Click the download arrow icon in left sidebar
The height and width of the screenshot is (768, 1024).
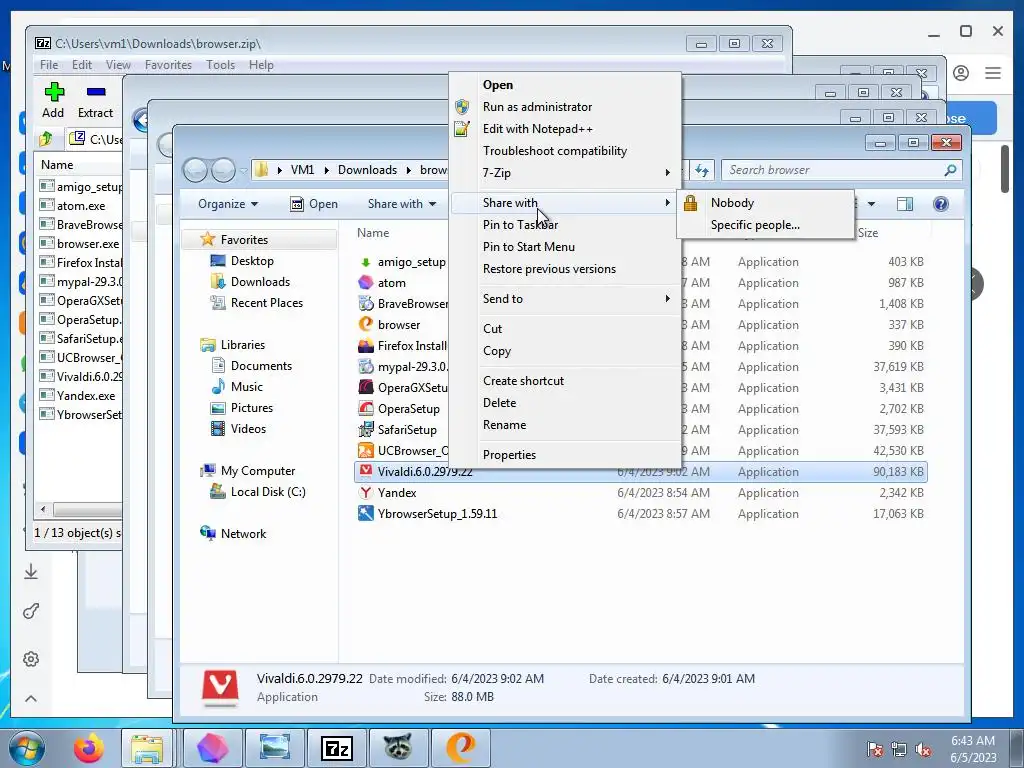[31, 572]
